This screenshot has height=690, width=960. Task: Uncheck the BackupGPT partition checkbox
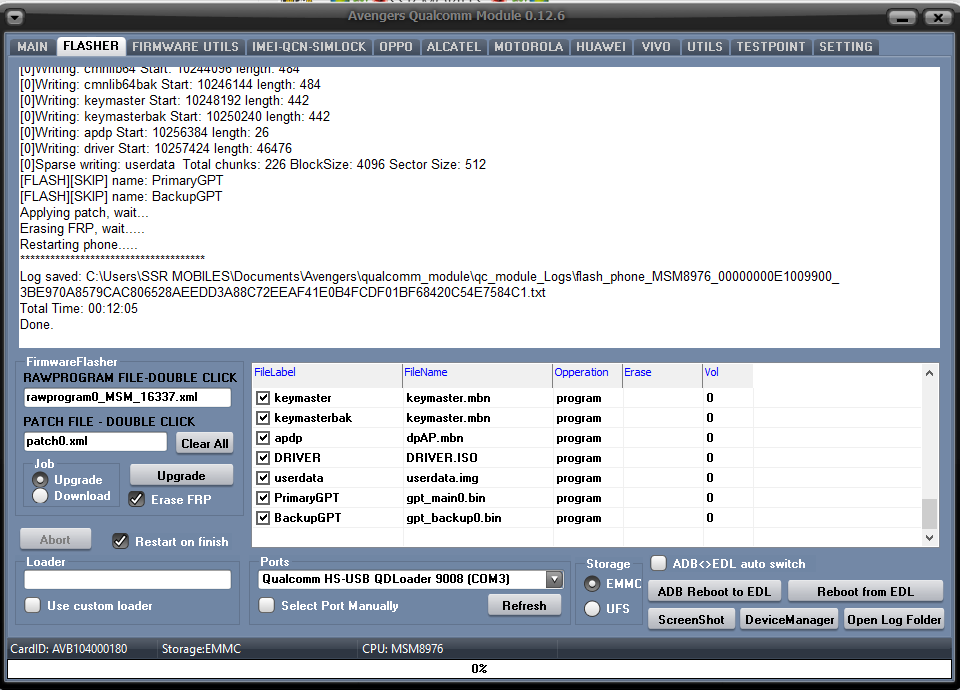pyautogui.click(x=263, y=518)
